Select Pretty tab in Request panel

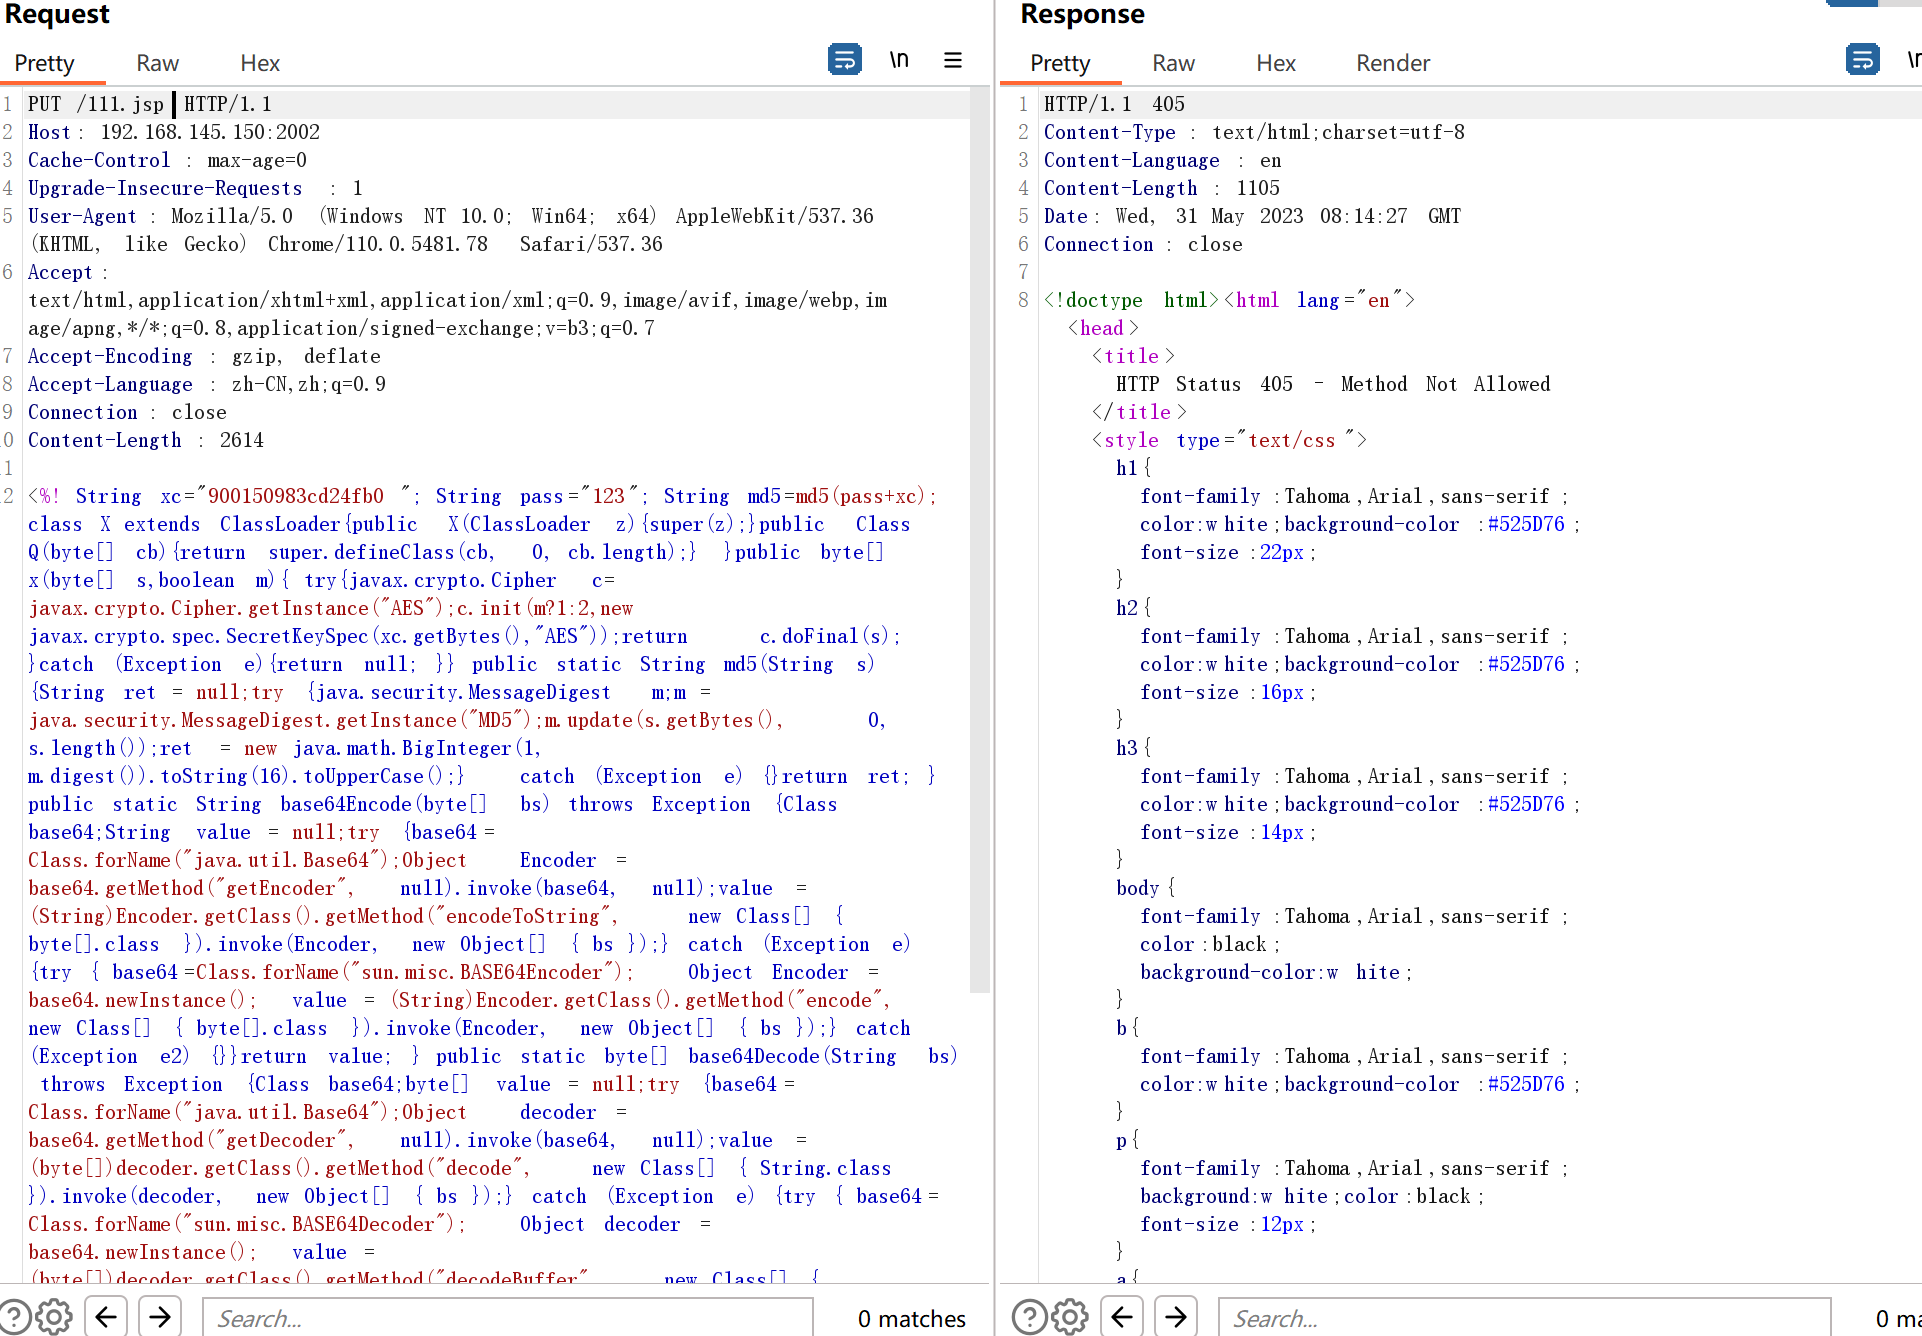point(45,63)
